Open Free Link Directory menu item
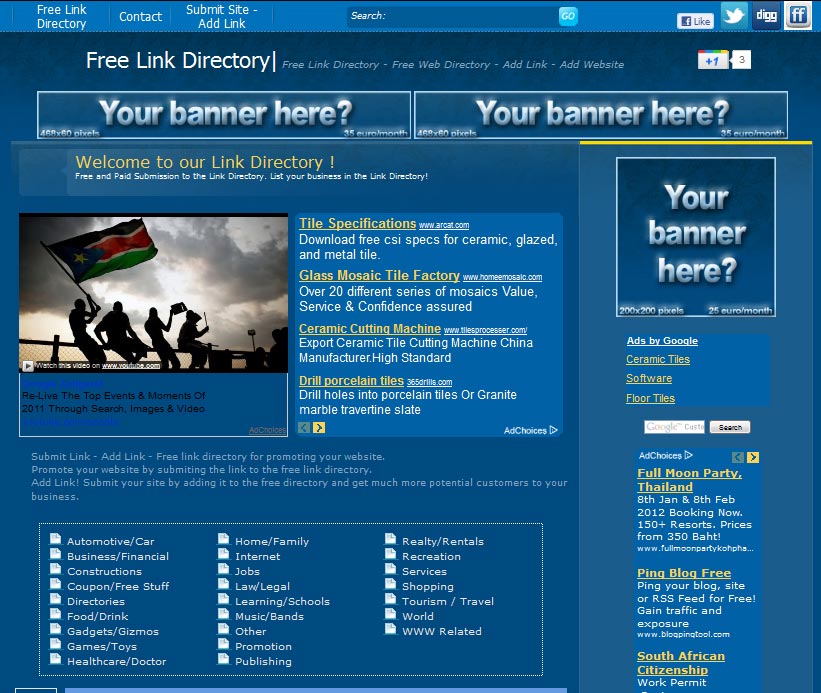The height and width of the screenshot is (693, 821). click(61, 16)
